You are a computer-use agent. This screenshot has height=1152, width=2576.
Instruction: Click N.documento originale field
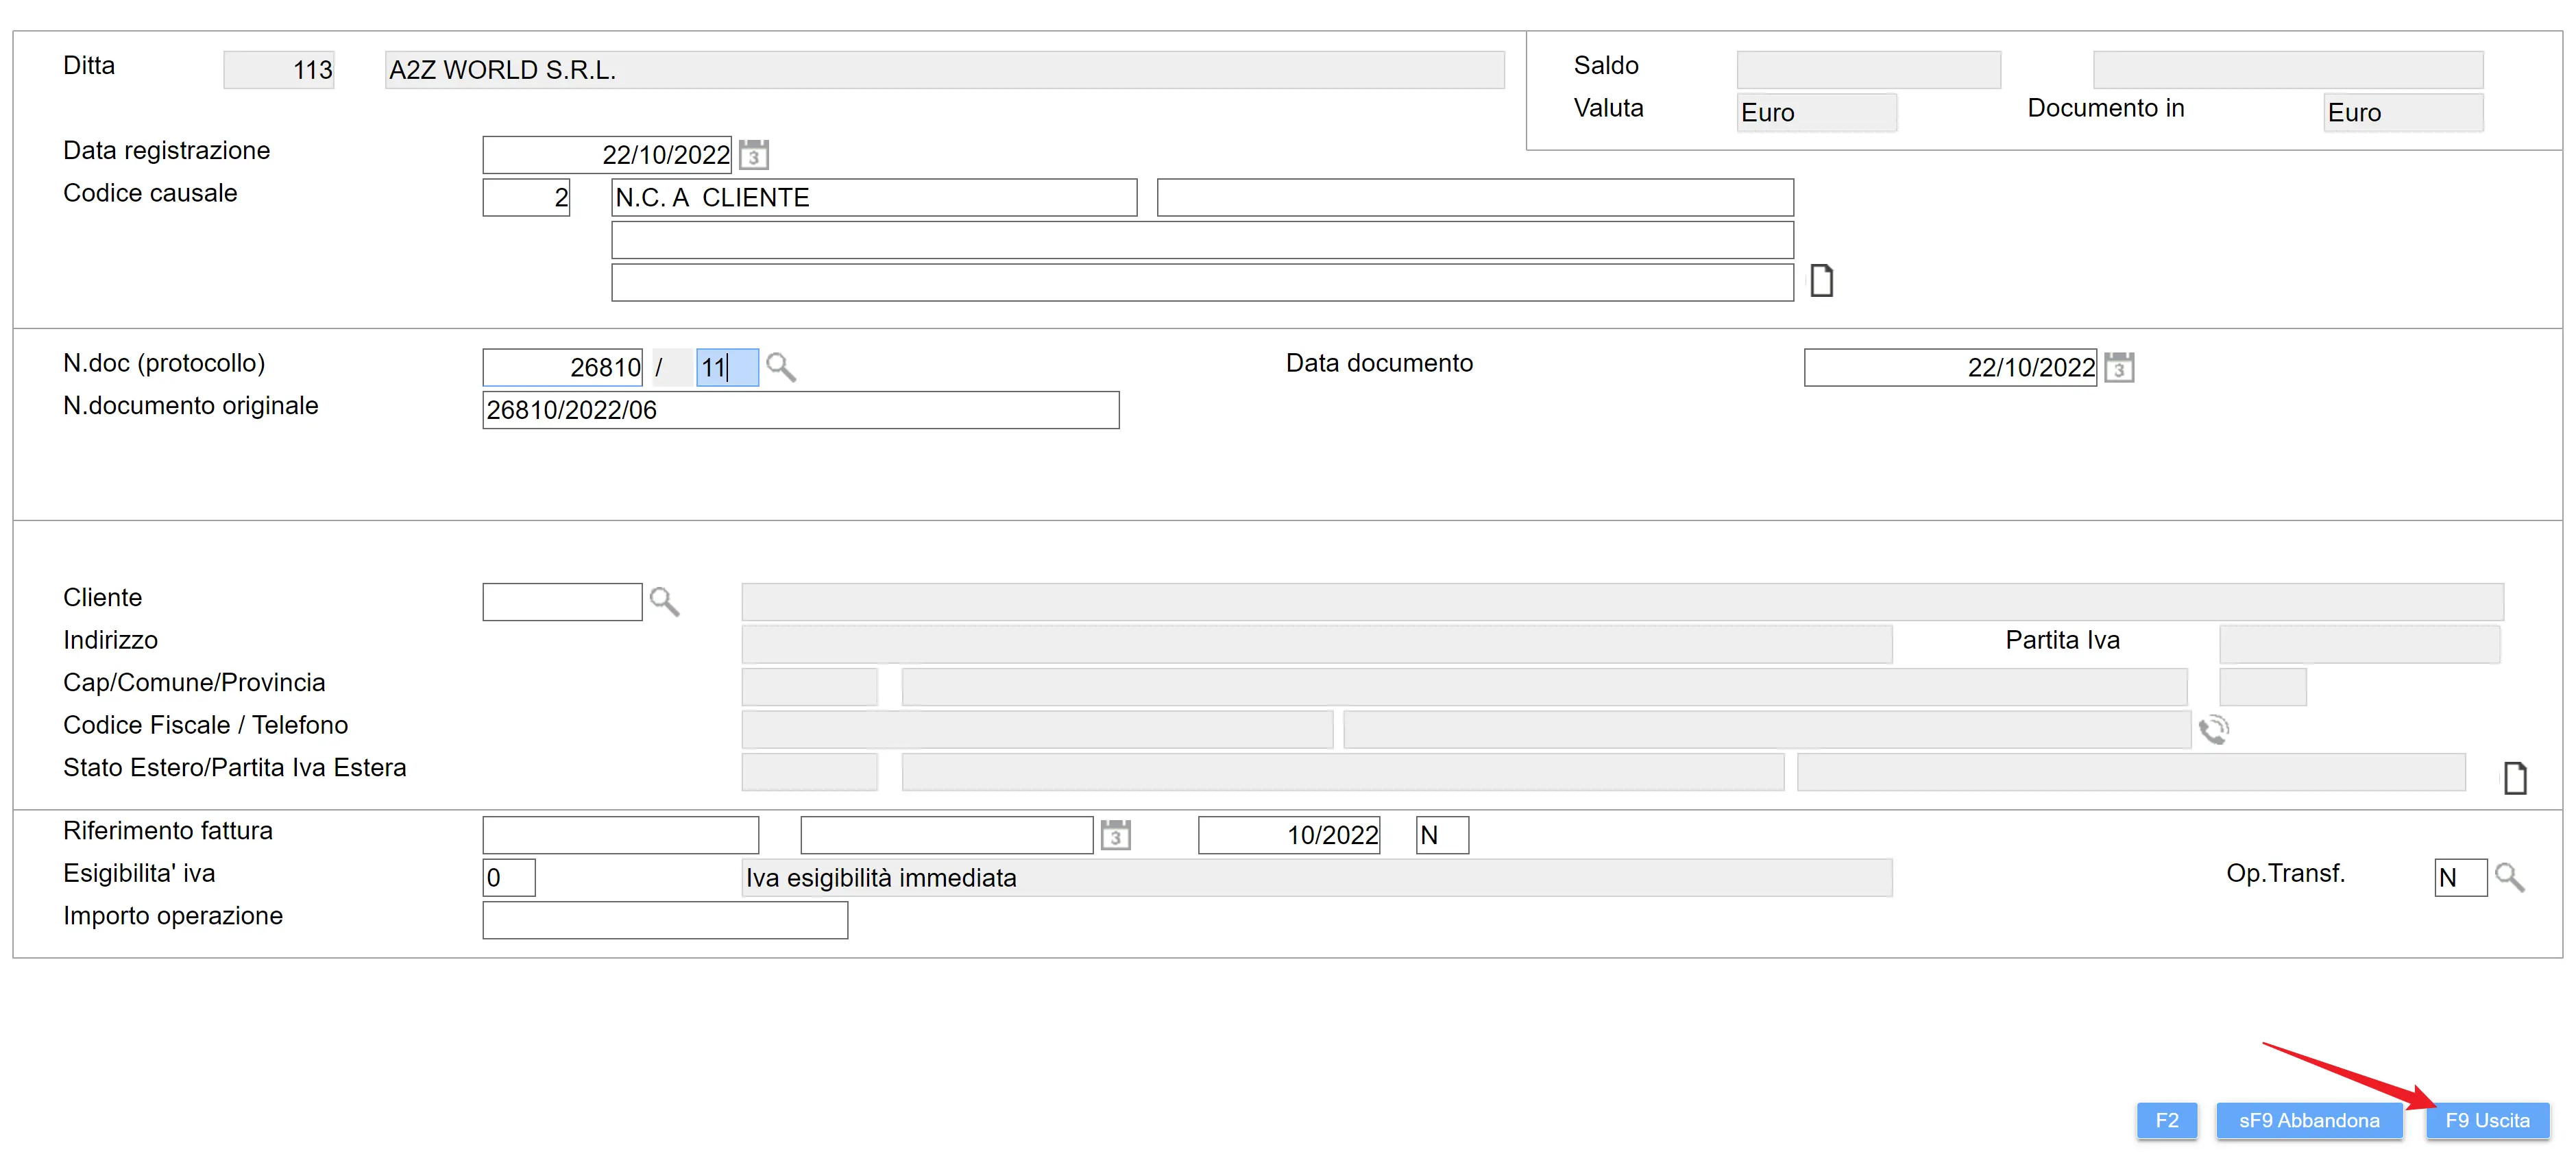coord(800,410)
